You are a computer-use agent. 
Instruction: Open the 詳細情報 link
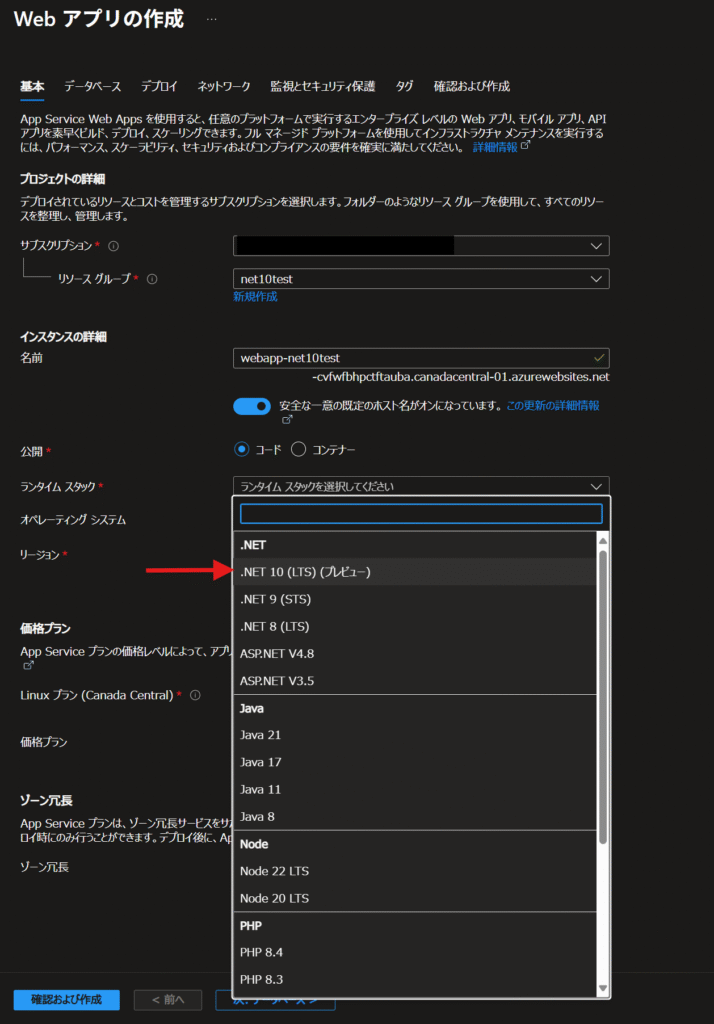(x=495, y=148)
